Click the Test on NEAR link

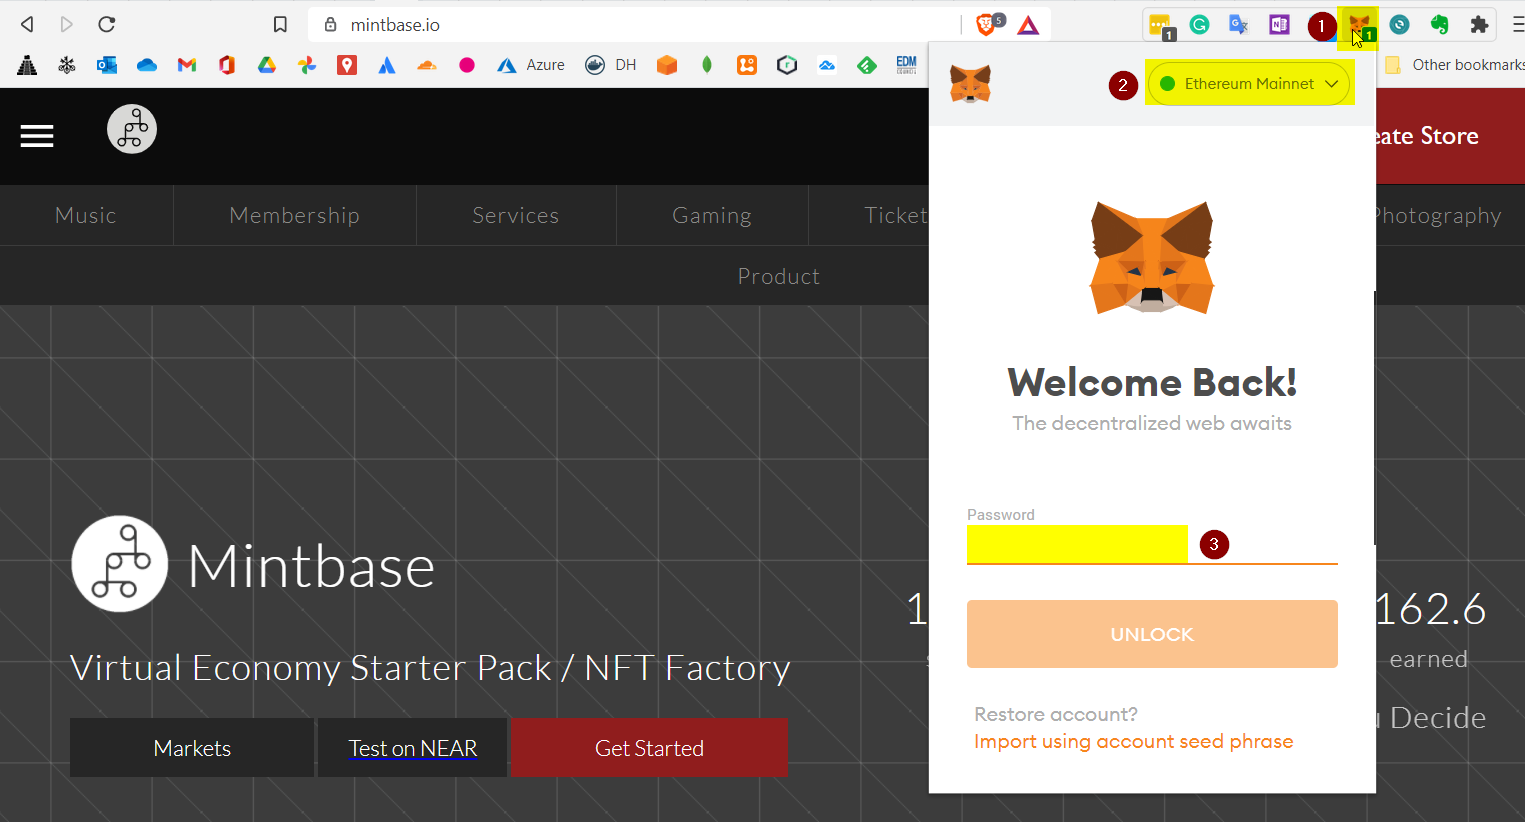(413, 748)
